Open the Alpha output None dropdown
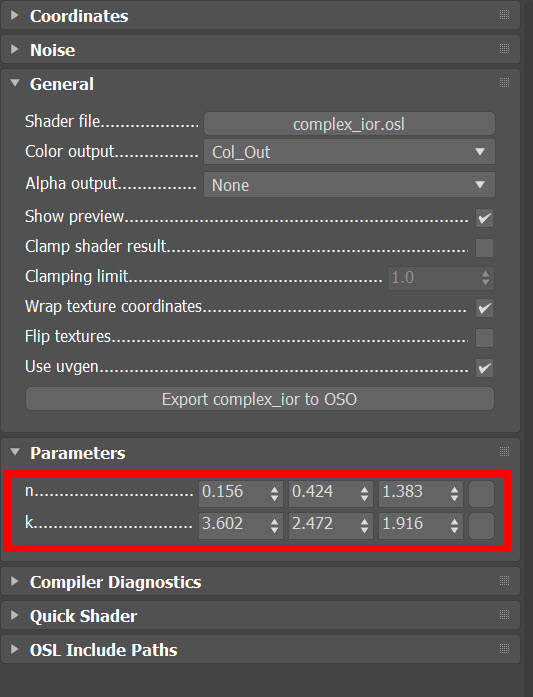 coord(349,185)
